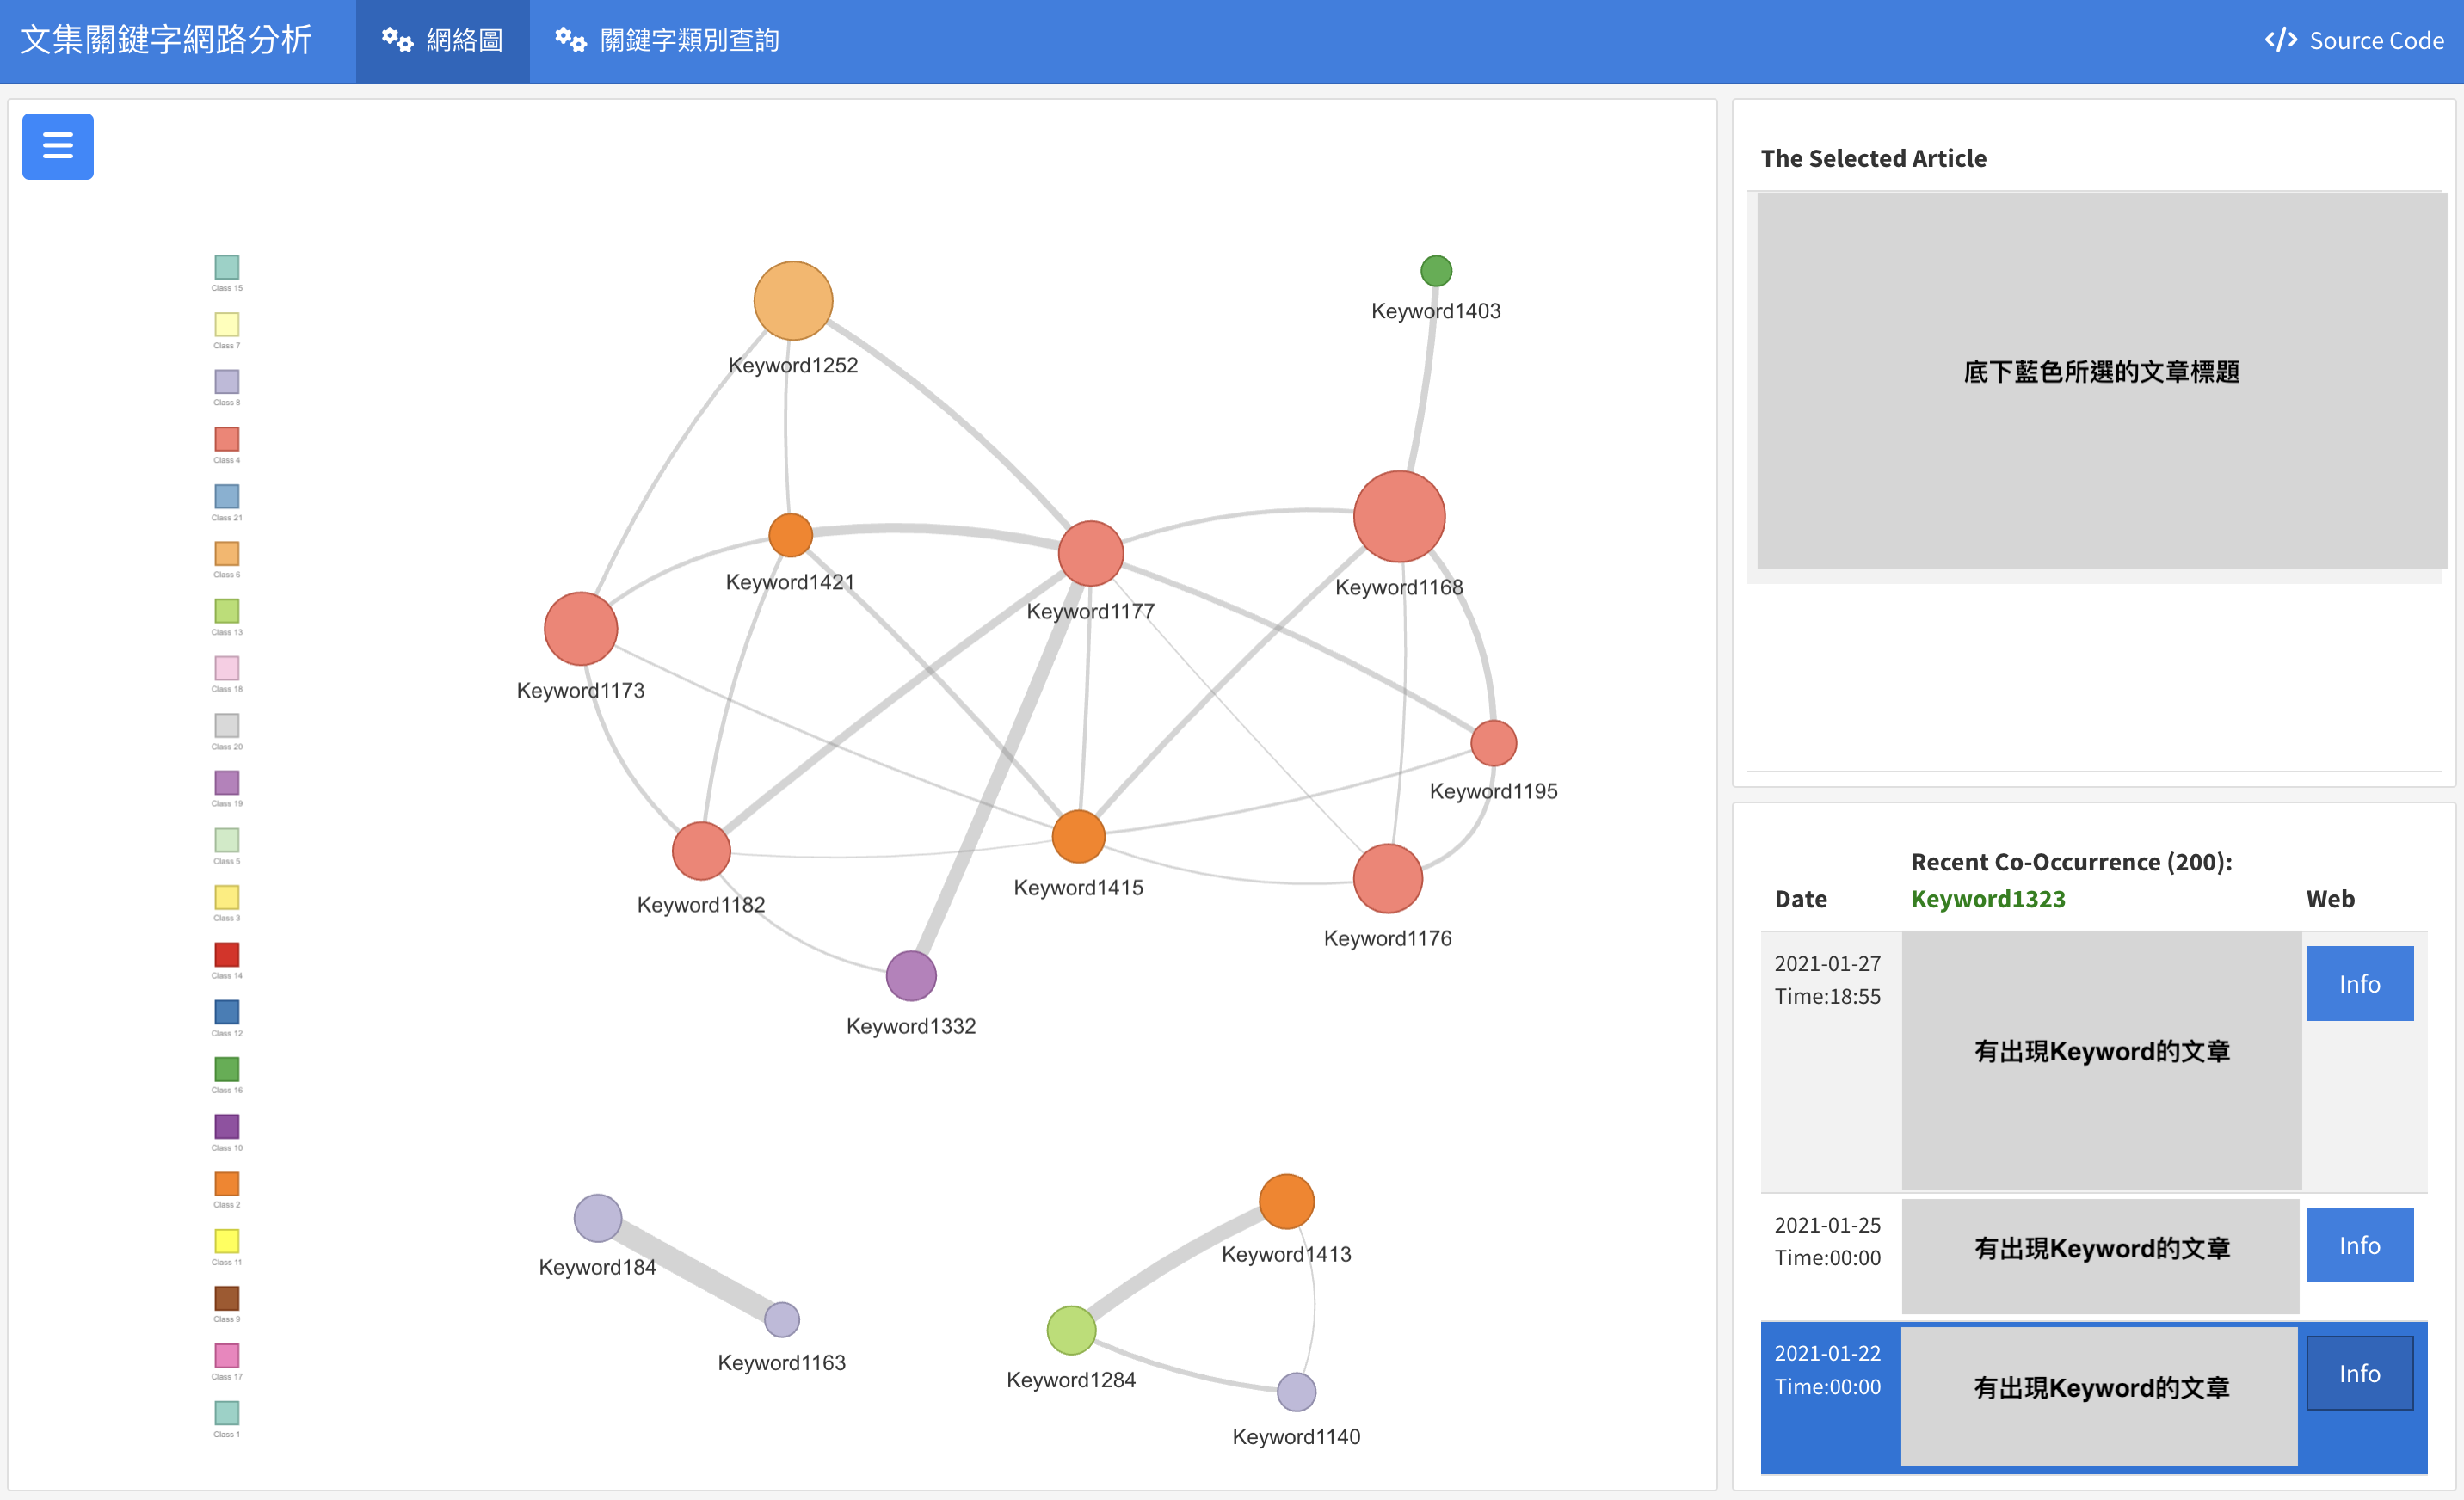The width and height of the screenshot is (2464, 1500).
Task: Click the Keyword1177 node
Action: point(1090,553)
